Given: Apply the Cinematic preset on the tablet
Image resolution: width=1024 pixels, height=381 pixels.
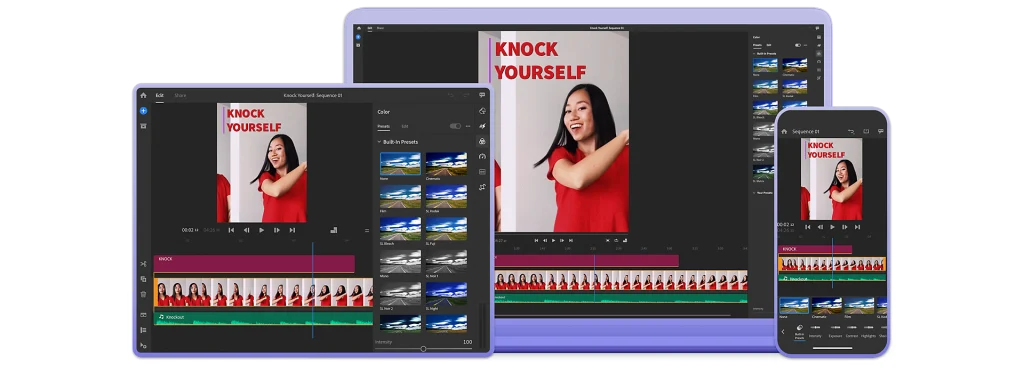Looking at the screenshot, I should pyautogui.click(x=446, y=163).
